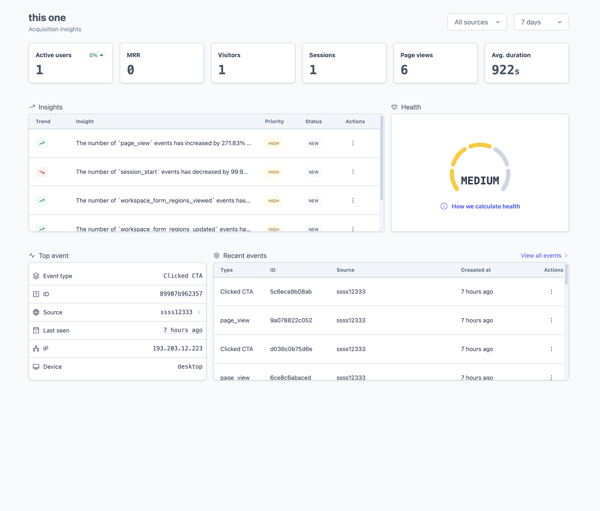This screenshot has height=511, width=600.
Task: Click the MEDIUM health gauge
Action: pyautogui.click(x=480, y=170)
